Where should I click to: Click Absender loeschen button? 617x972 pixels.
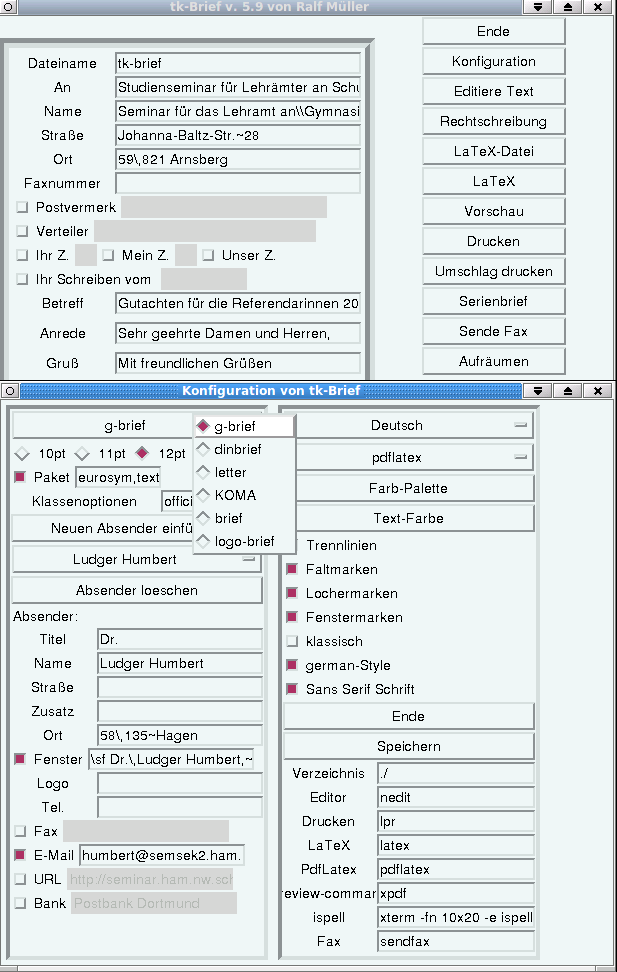137,591
